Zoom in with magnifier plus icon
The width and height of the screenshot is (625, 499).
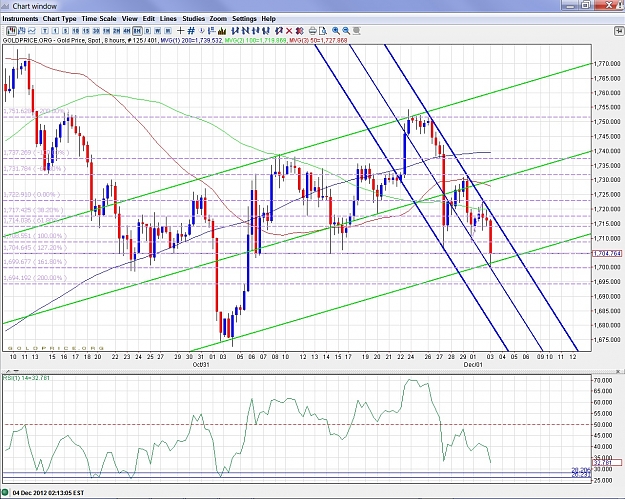tap(336, 31)
